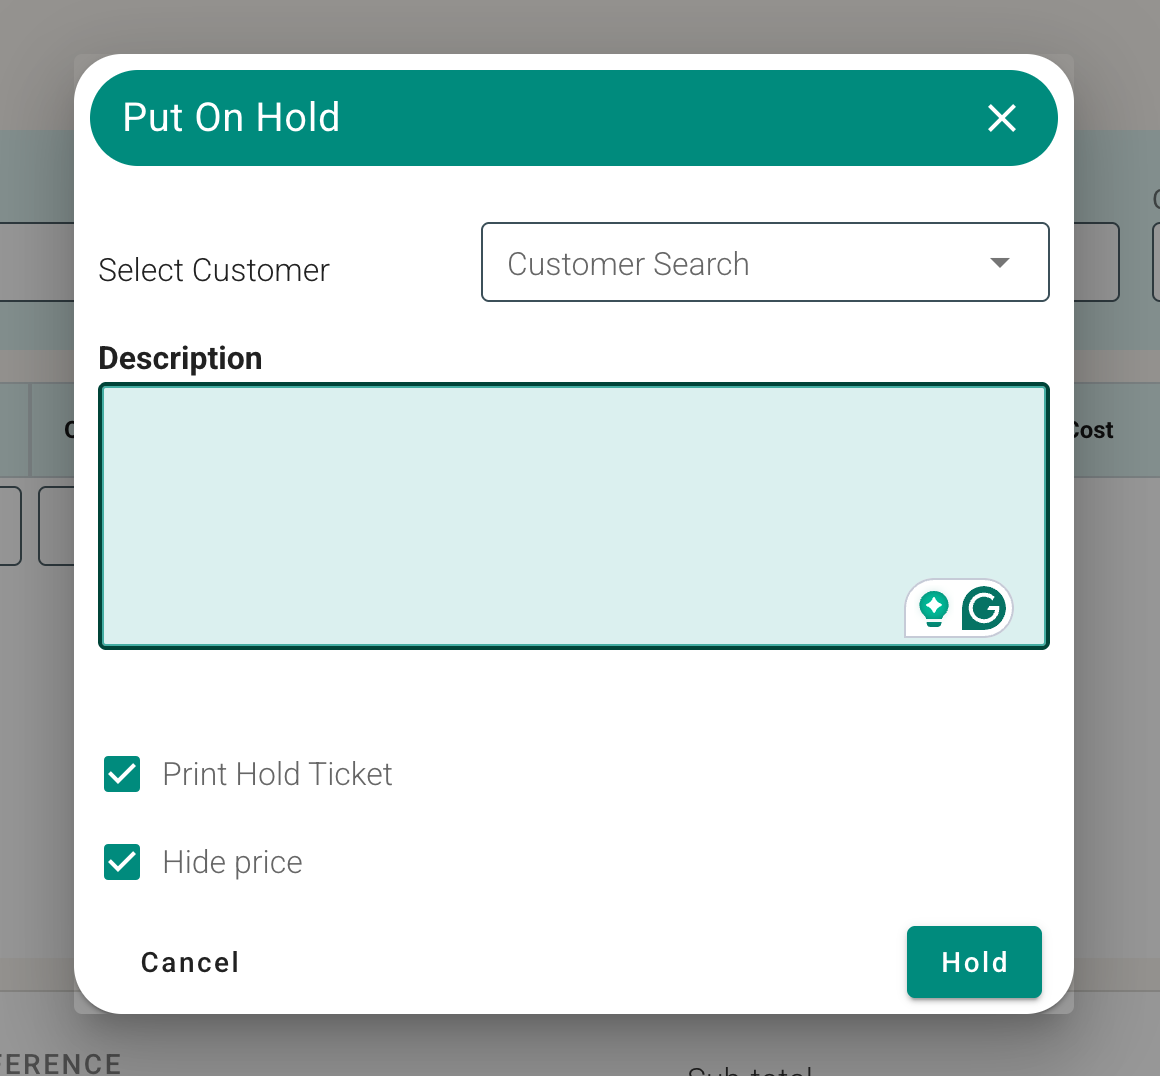Screen dimensions: 1160x1076
Task: Uncheck the Print Hold Ticket checkbox
Action: click(x=122, y=774)
